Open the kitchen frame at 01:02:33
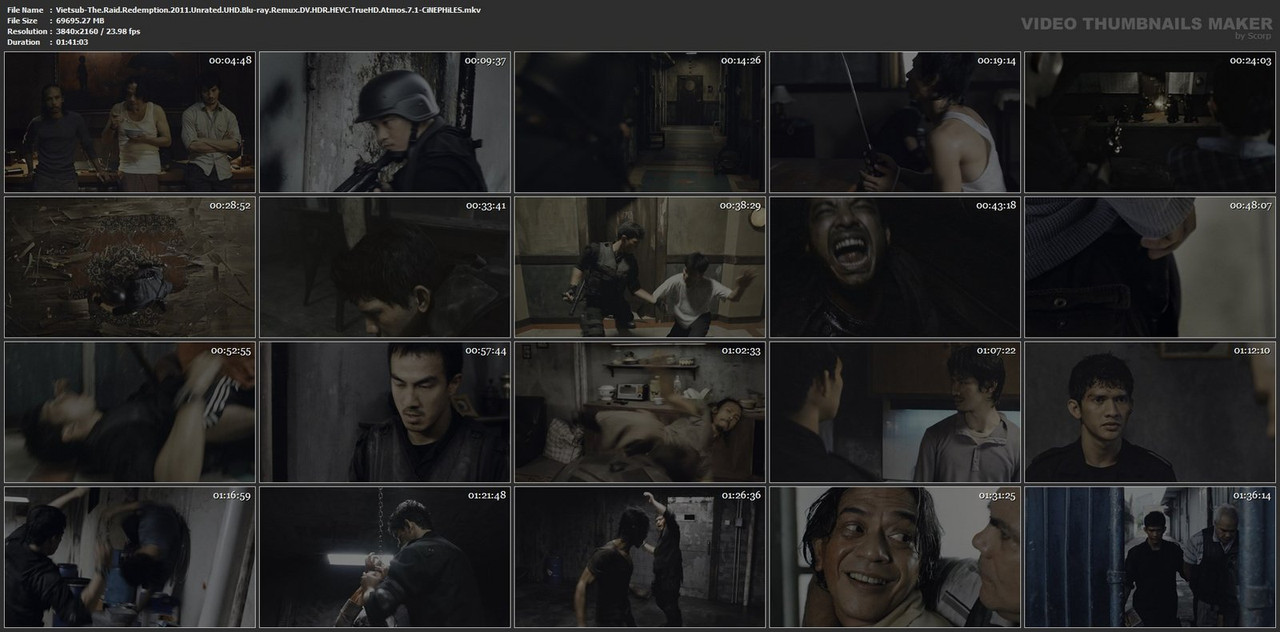The image size is (1280, 632). point(640,413)
